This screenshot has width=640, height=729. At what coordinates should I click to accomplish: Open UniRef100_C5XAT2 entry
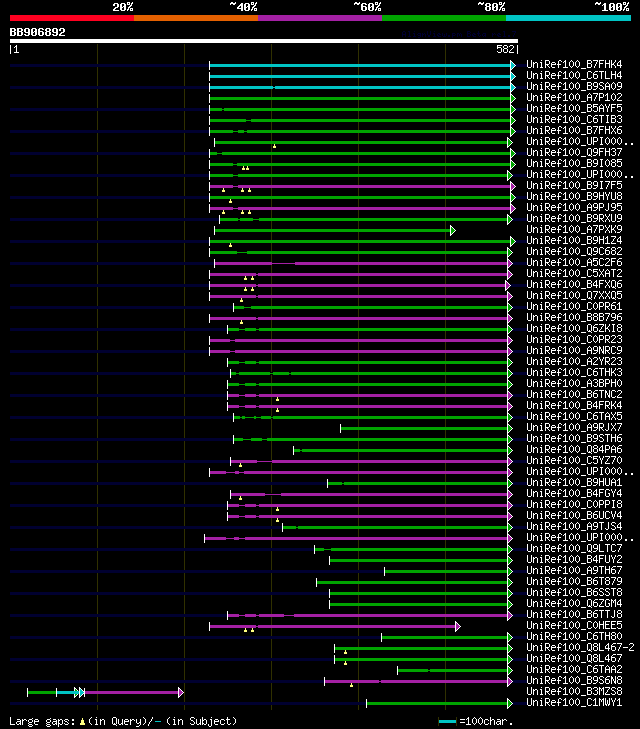point(574,273)
